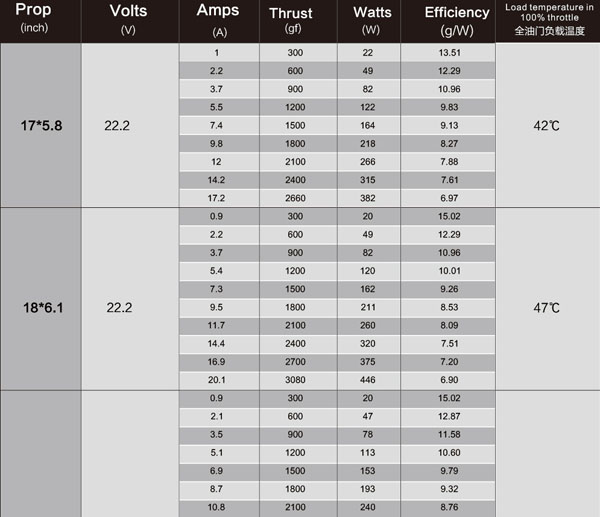The height and width of the screenshot is (517, 600).
Task: Select the 446 watts value
Action: pyautogui.click(x=368, y=379)
